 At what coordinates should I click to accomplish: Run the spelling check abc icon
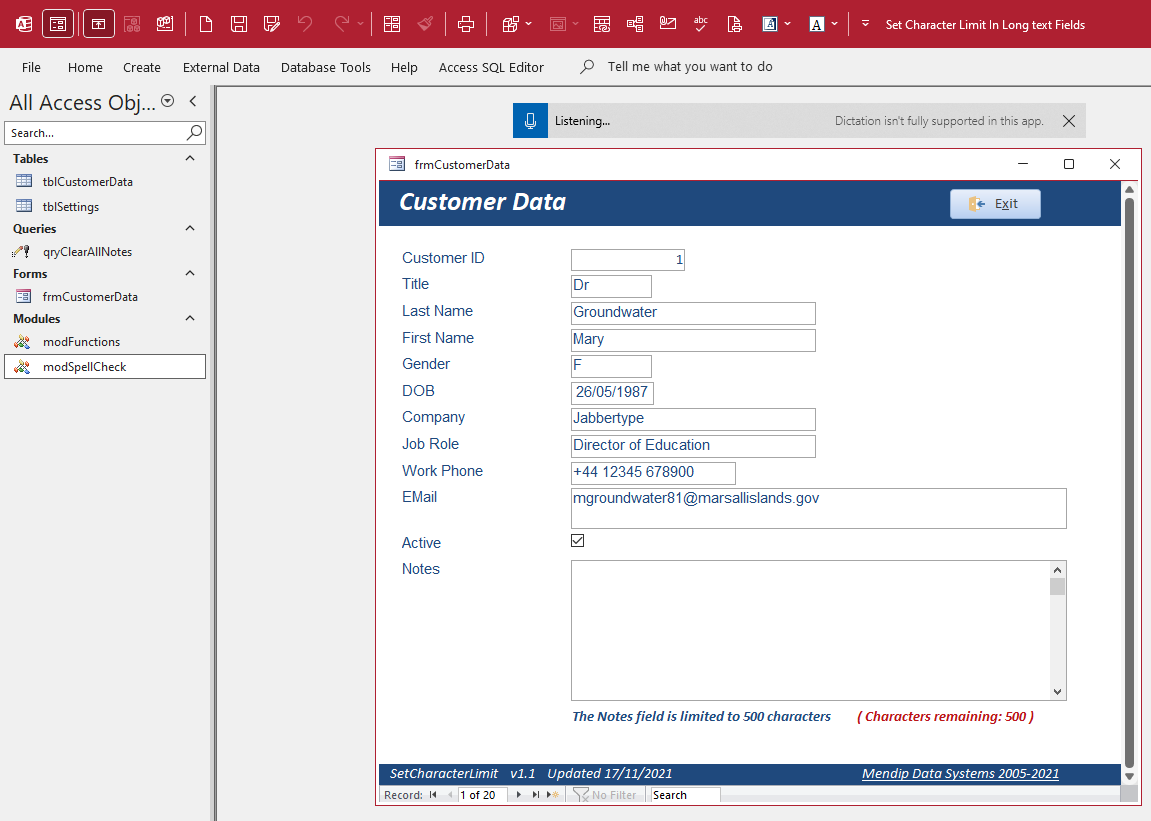click(700, 24)
